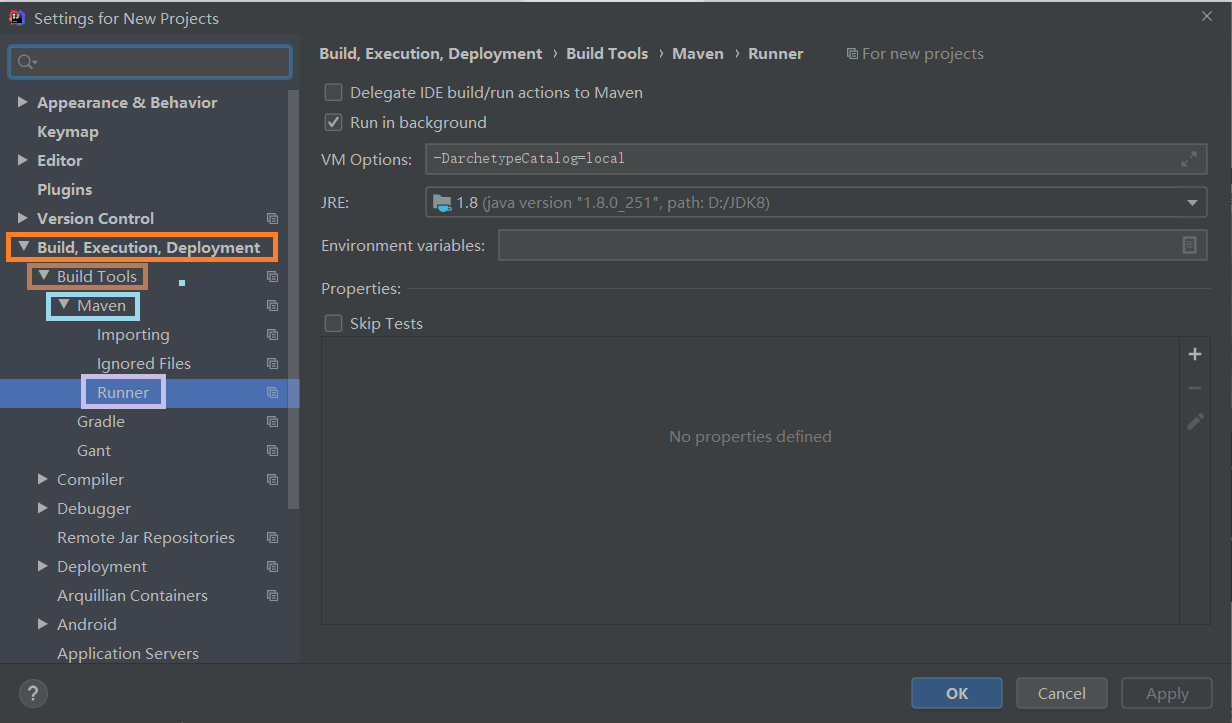This screenshot has height=723, width=1232.
Task: Select Plugins settings page
Action: coord(65,189)
